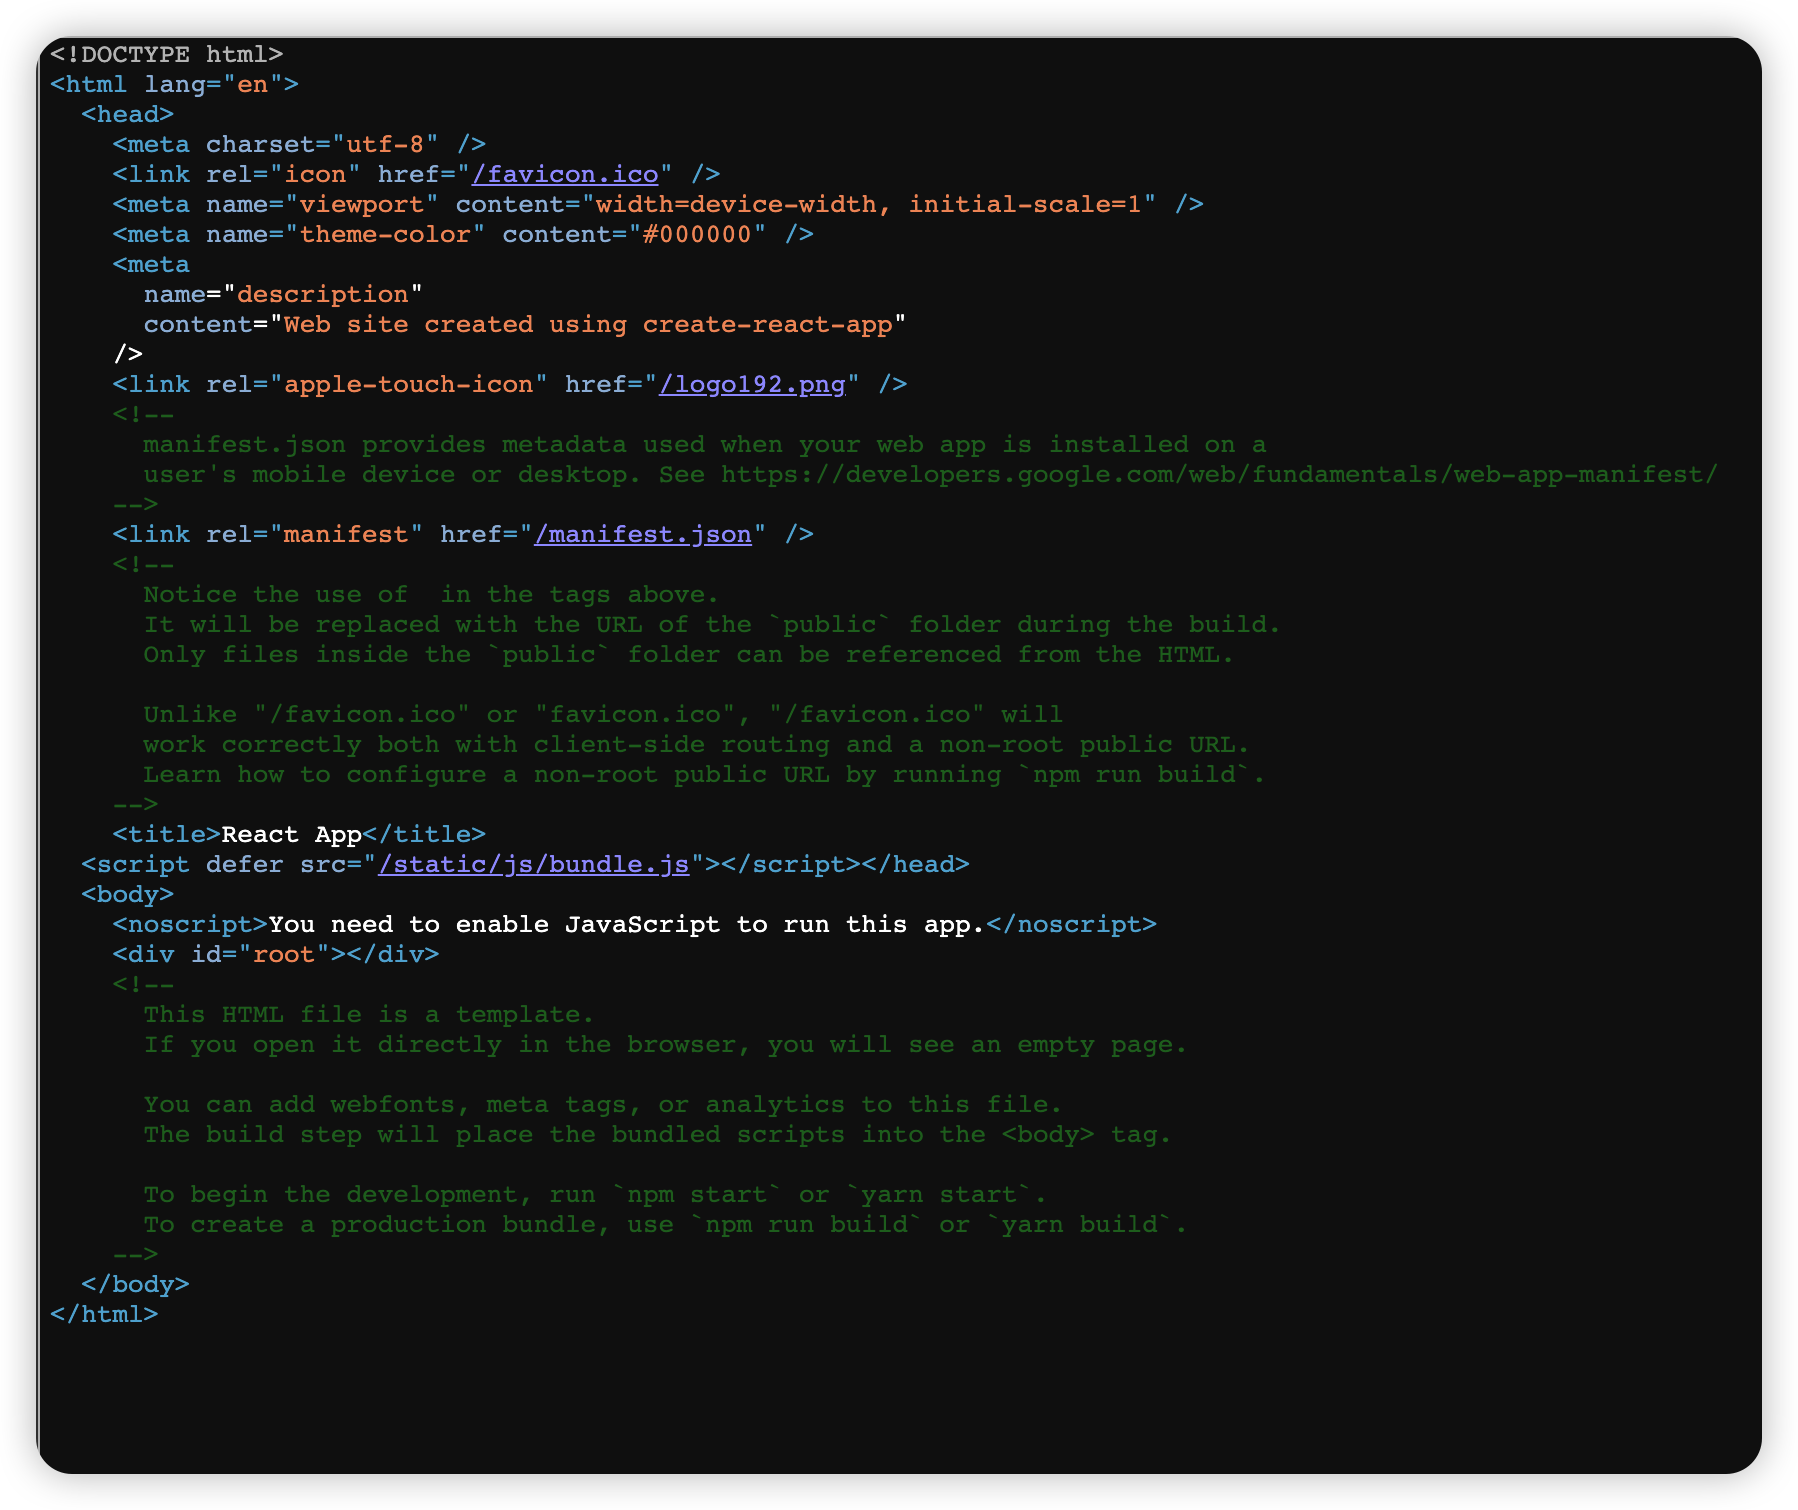This screenshot has width=1798, height=1510.
Task: Click the "theme-color" meta name
Action: tap(385, 234)
